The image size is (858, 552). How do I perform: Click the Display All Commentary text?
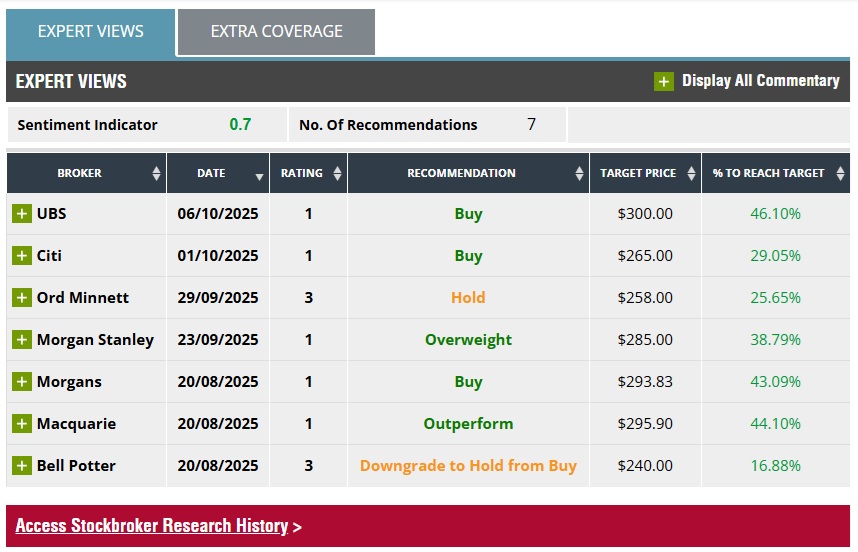pos(760,81)
